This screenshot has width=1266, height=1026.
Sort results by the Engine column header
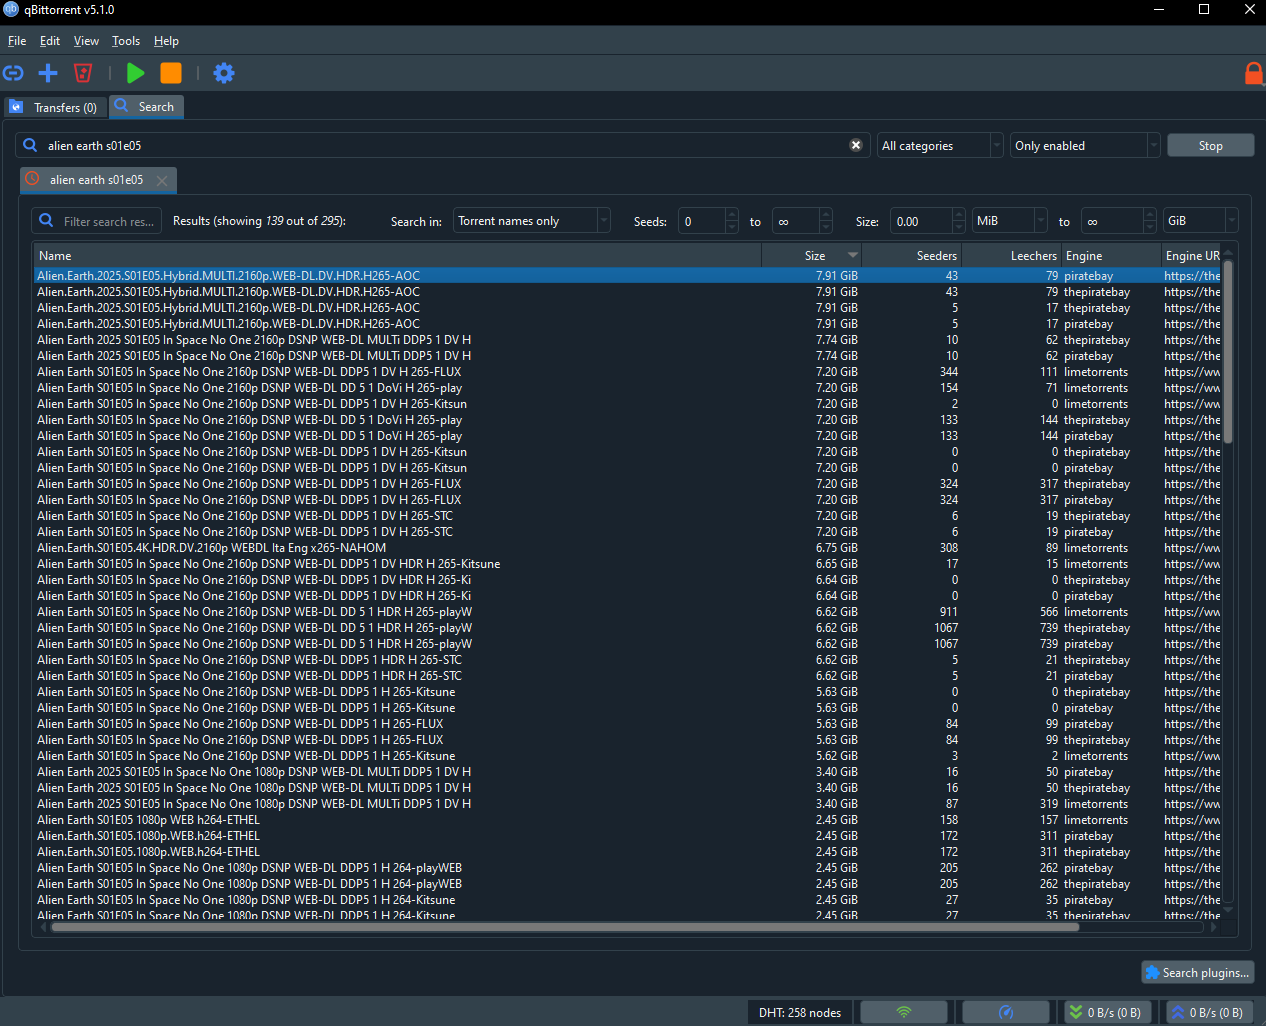[x=1111, y=256]
